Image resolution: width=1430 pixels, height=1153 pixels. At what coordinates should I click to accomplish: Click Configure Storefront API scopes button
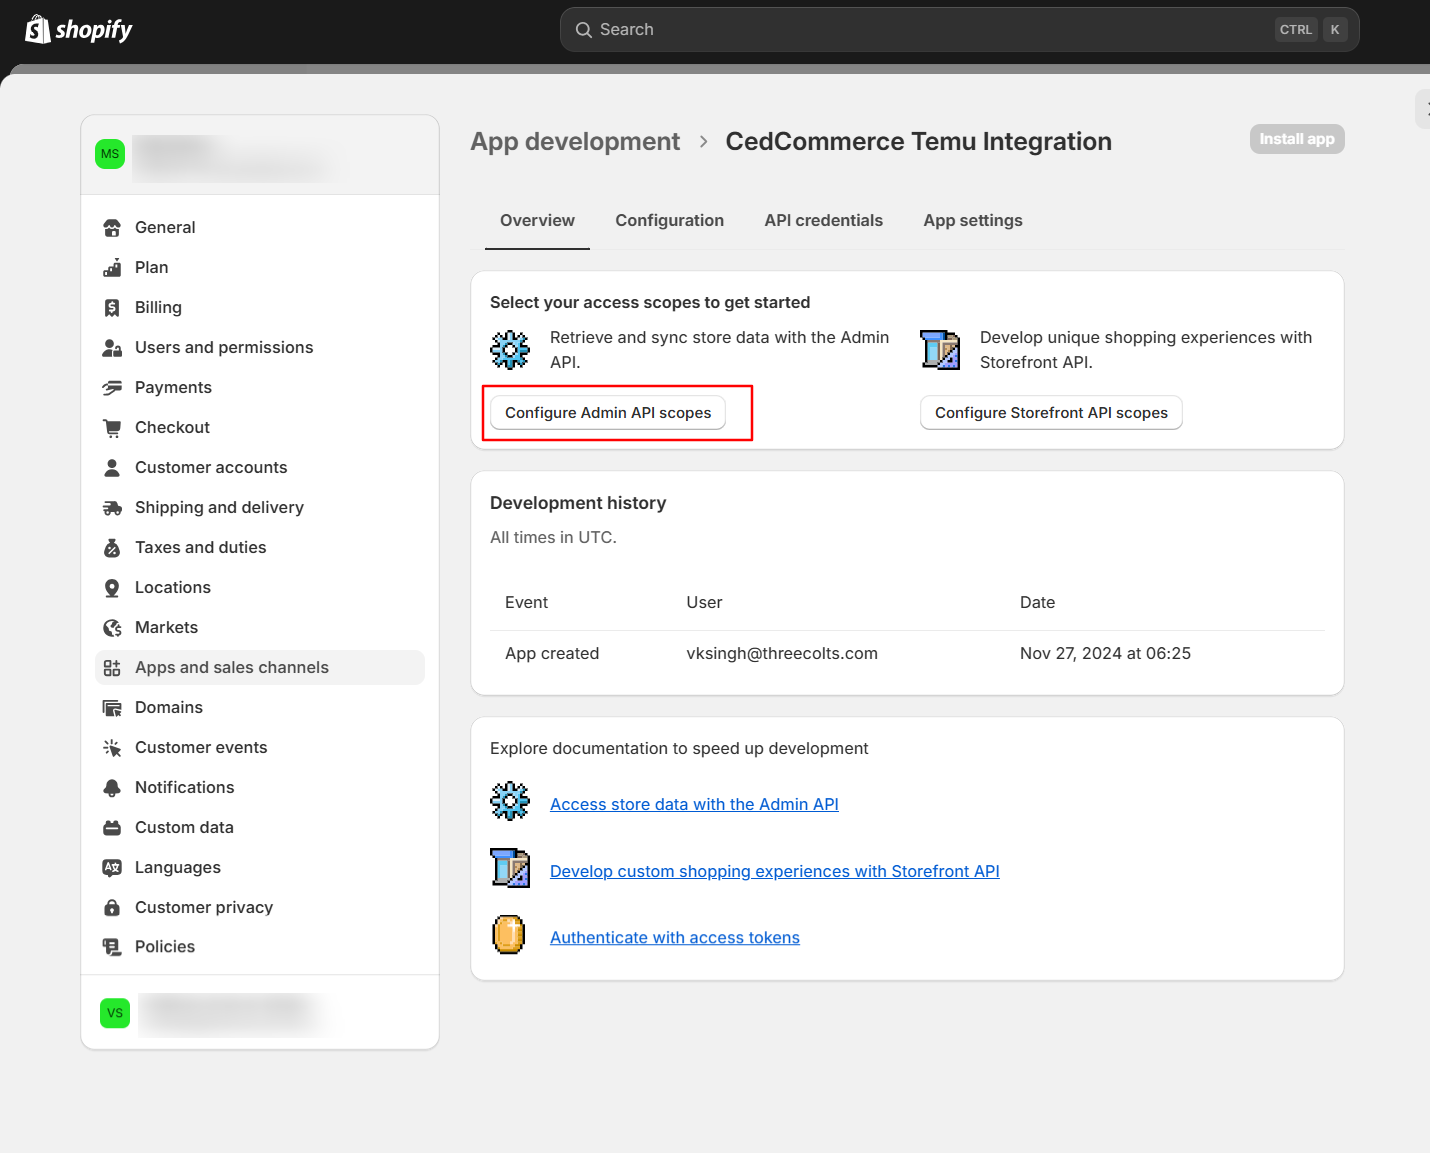pyautogui.click(x=1051, y=413)
